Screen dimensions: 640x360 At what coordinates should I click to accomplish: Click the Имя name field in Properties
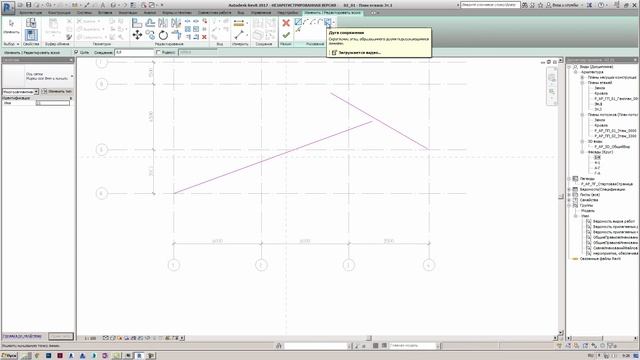tap(53, 103)
